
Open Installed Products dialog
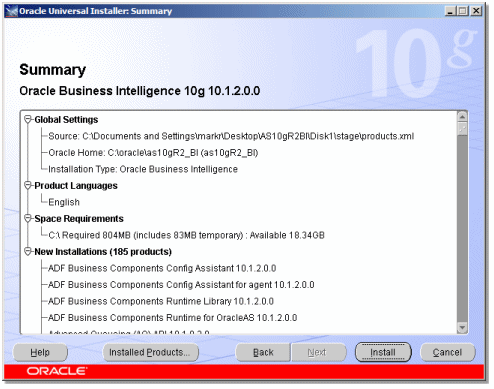tap(150, 352)
